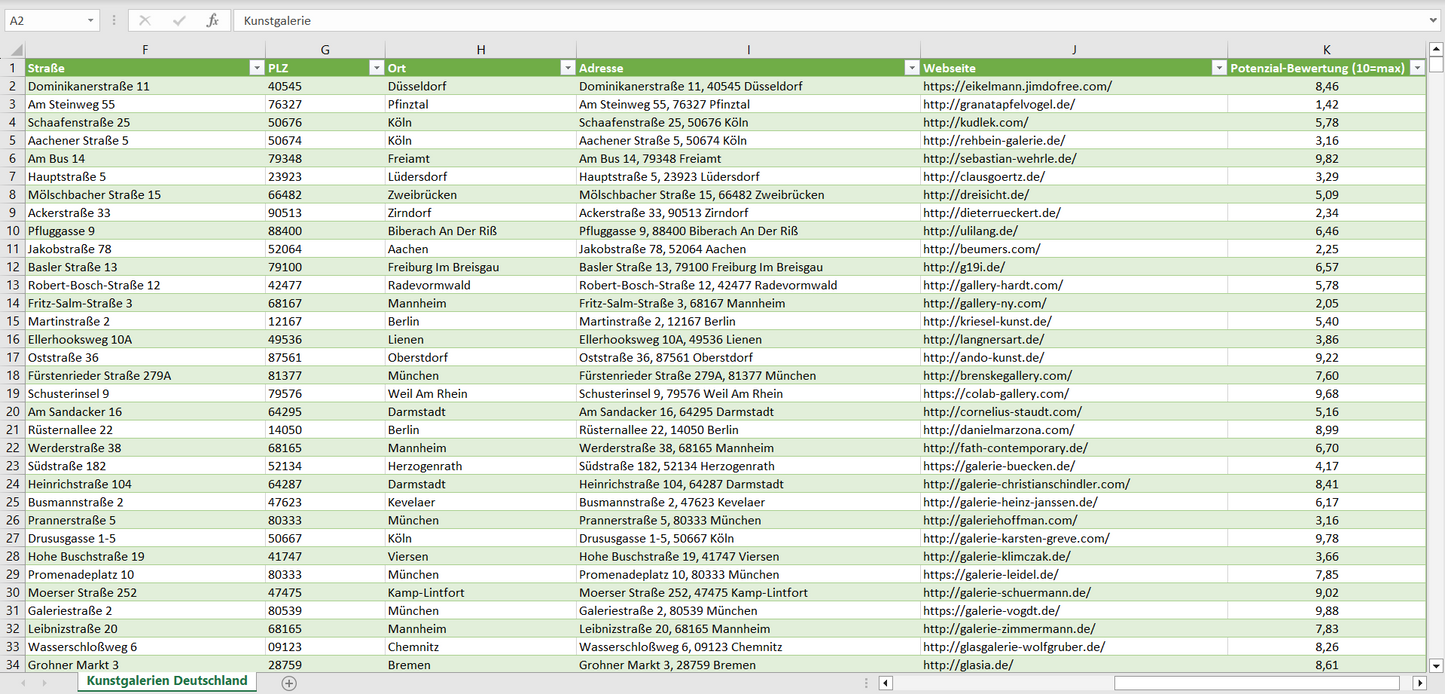This screenshot has width=1445, height=694.
Task: Click the Enter checkmark icon in formula bar
Action: [x=179, y=20]
